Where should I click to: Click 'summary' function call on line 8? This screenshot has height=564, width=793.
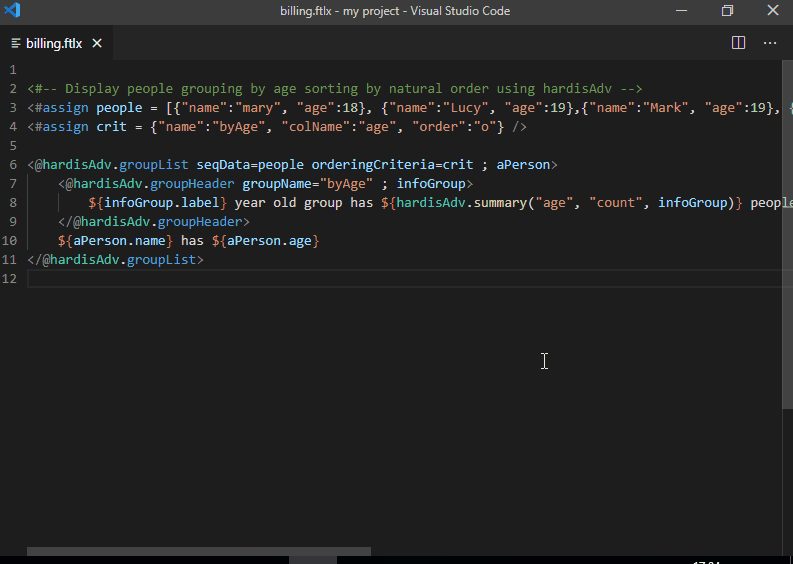500,203
